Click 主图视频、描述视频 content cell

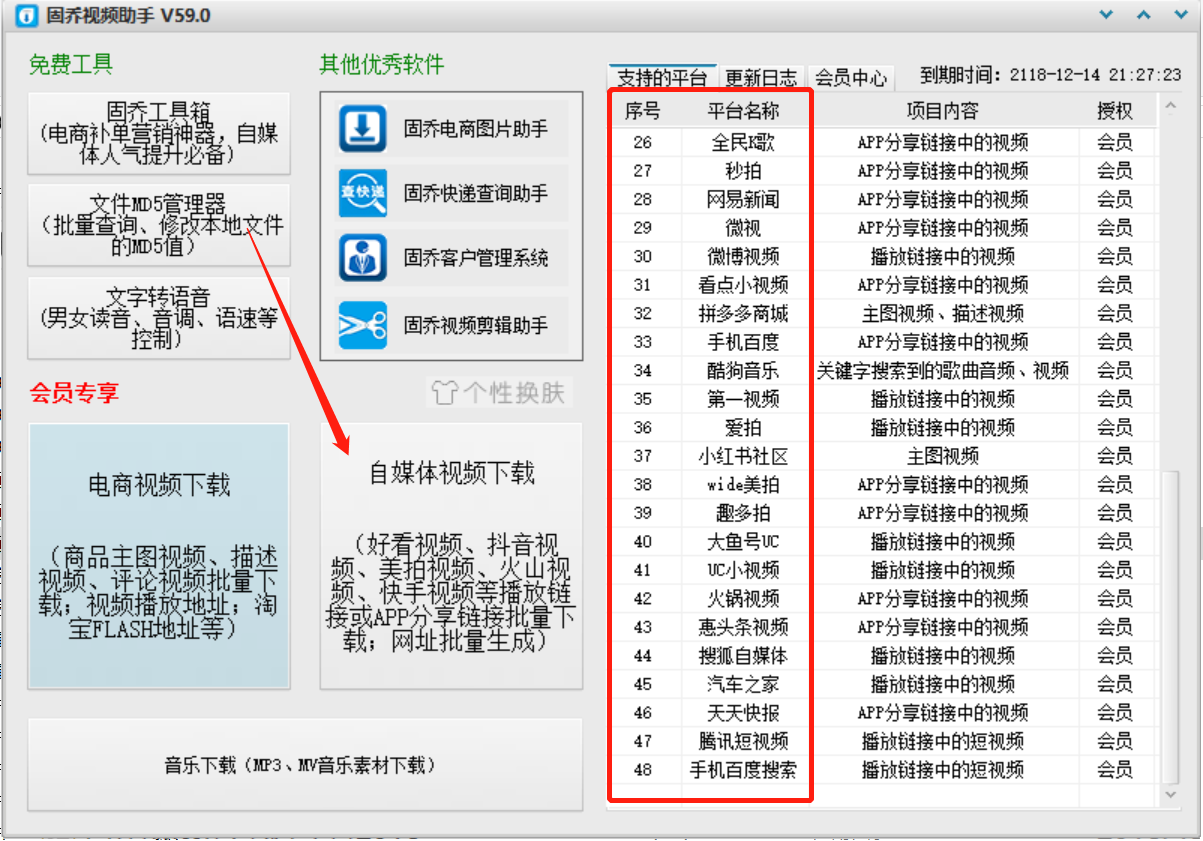coord(943,314)
